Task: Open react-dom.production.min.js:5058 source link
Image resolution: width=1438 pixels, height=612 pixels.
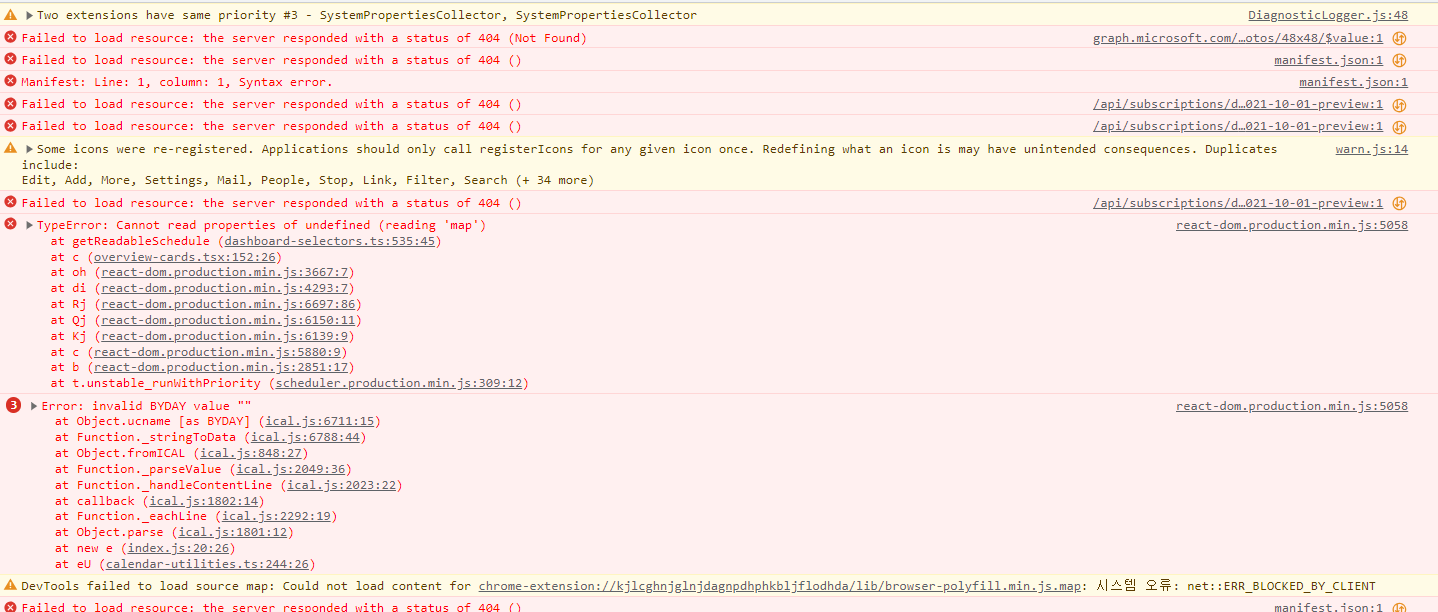Action: [x=1291, y=224]
